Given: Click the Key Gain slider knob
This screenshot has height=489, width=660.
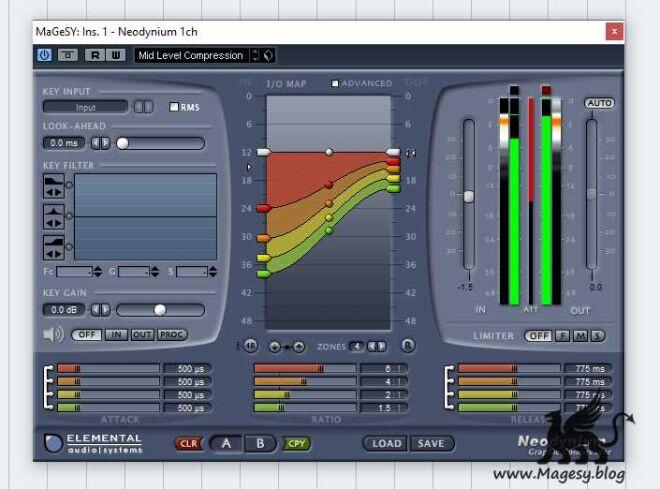Looking at the screenshot, I should tap(160, 310).
